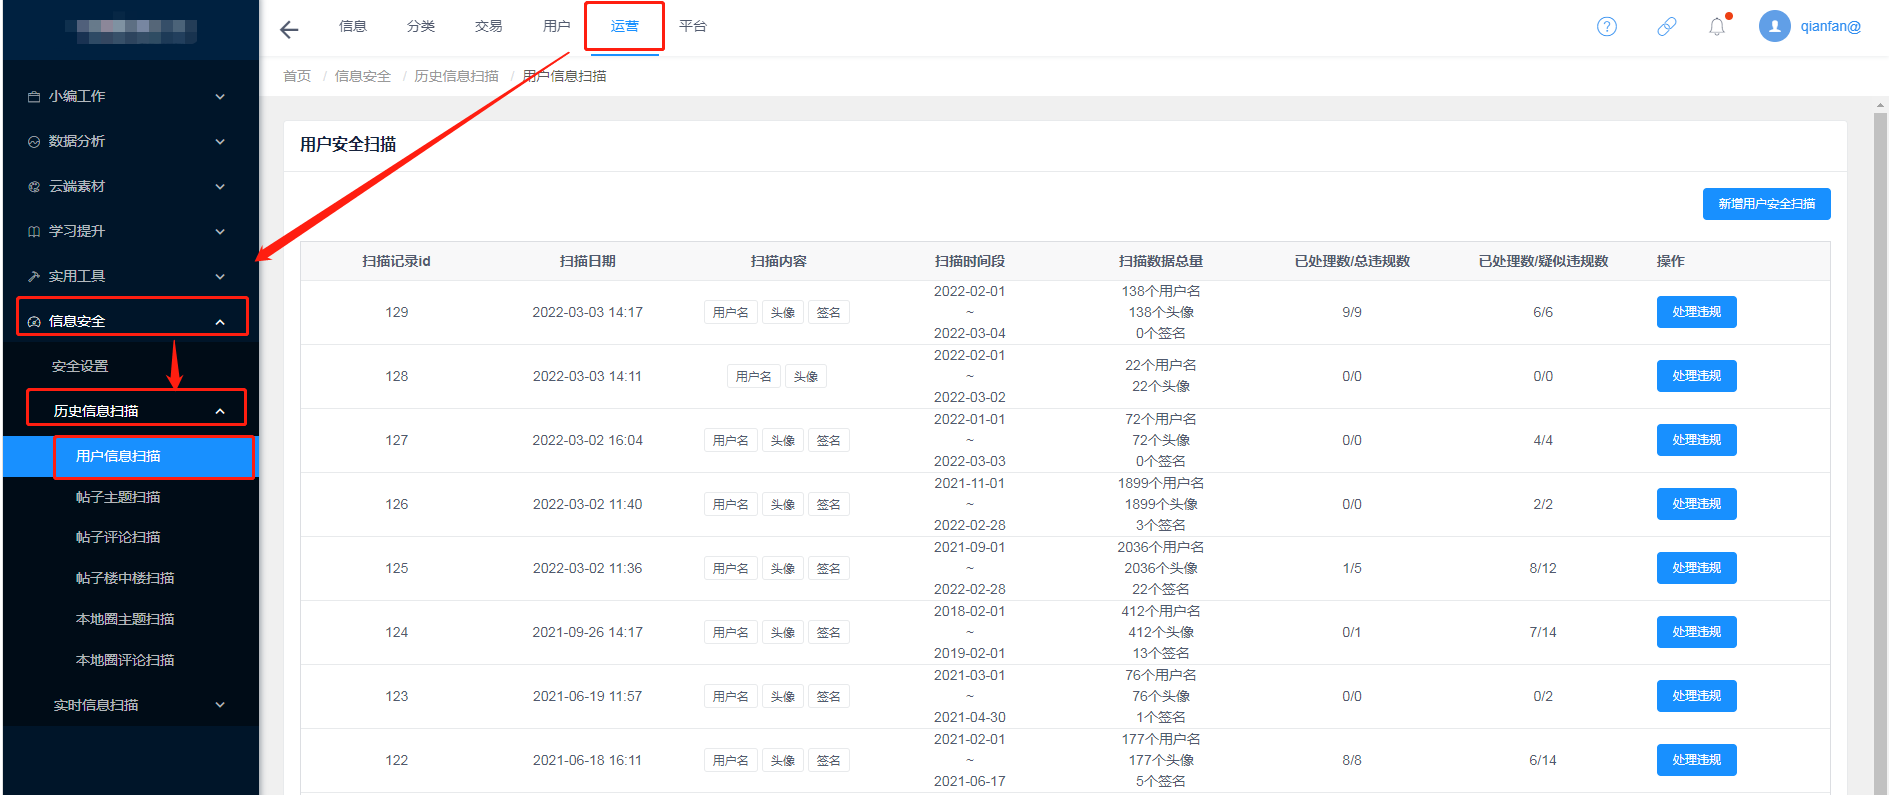Click 扫描数据总量 column header

tap(1161, 261)
